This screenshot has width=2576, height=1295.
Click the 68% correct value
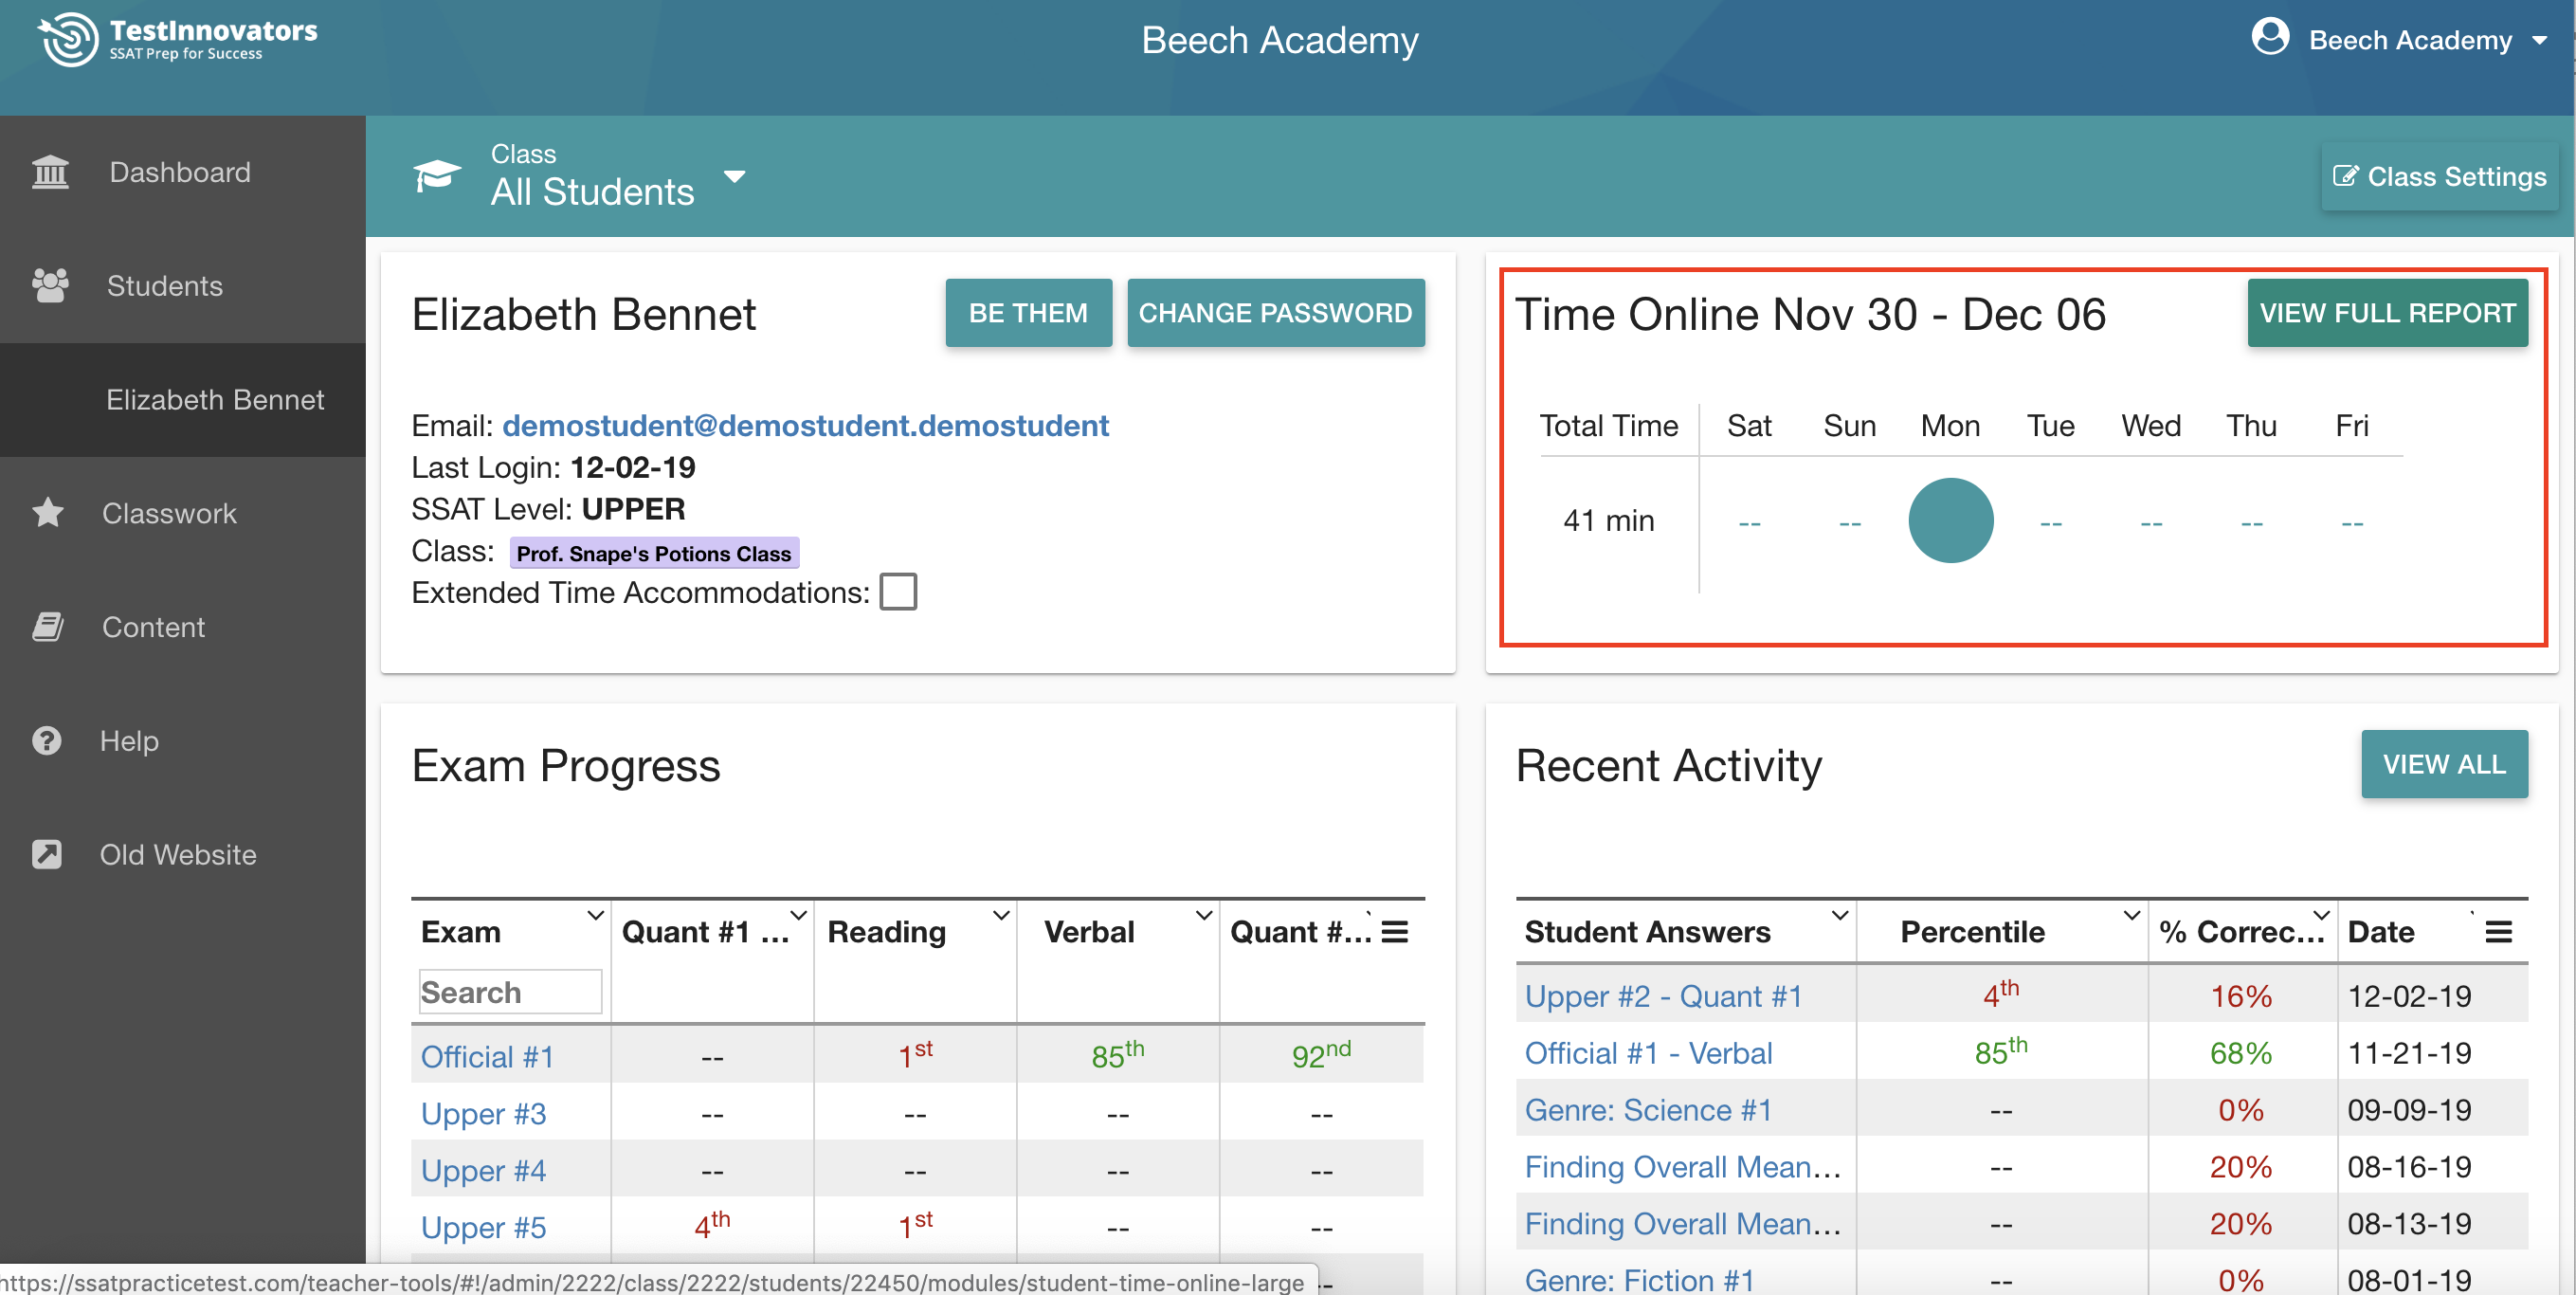coord(2241,1053)
